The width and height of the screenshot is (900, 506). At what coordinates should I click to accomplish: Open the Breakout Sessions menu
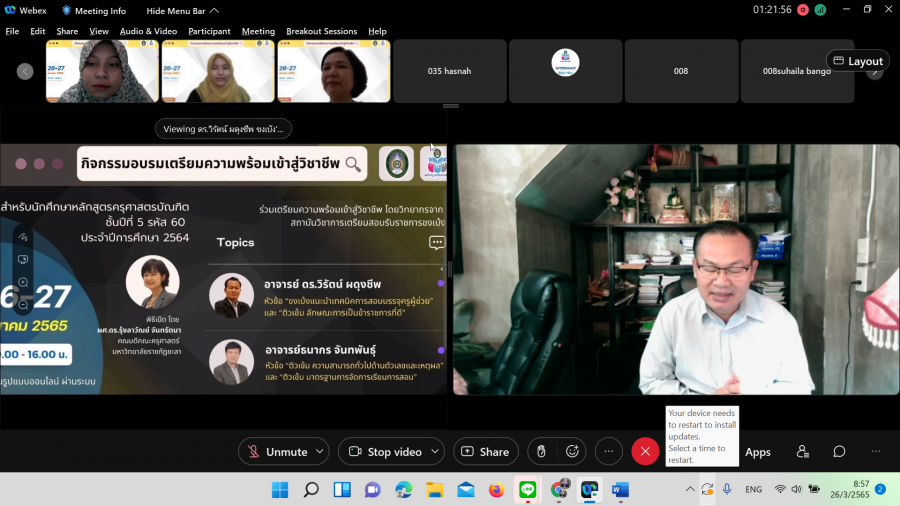coord(321,31)
